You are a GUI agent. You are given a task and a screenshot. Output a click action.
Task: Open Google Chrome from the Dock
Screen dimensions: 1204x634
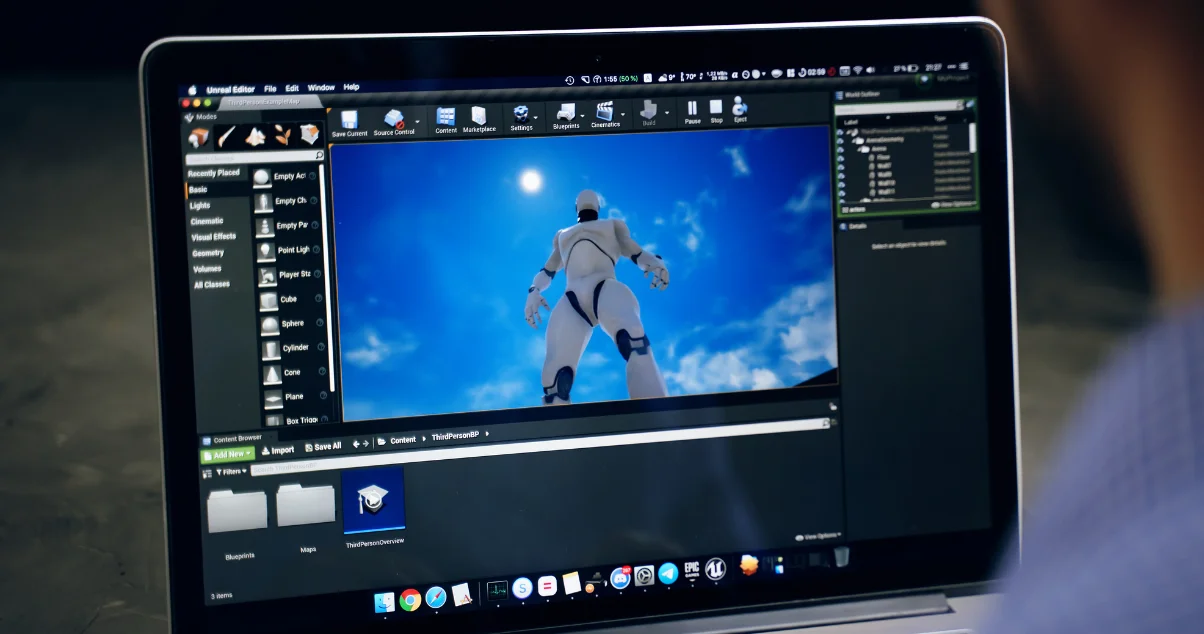(x=410, y=599)
